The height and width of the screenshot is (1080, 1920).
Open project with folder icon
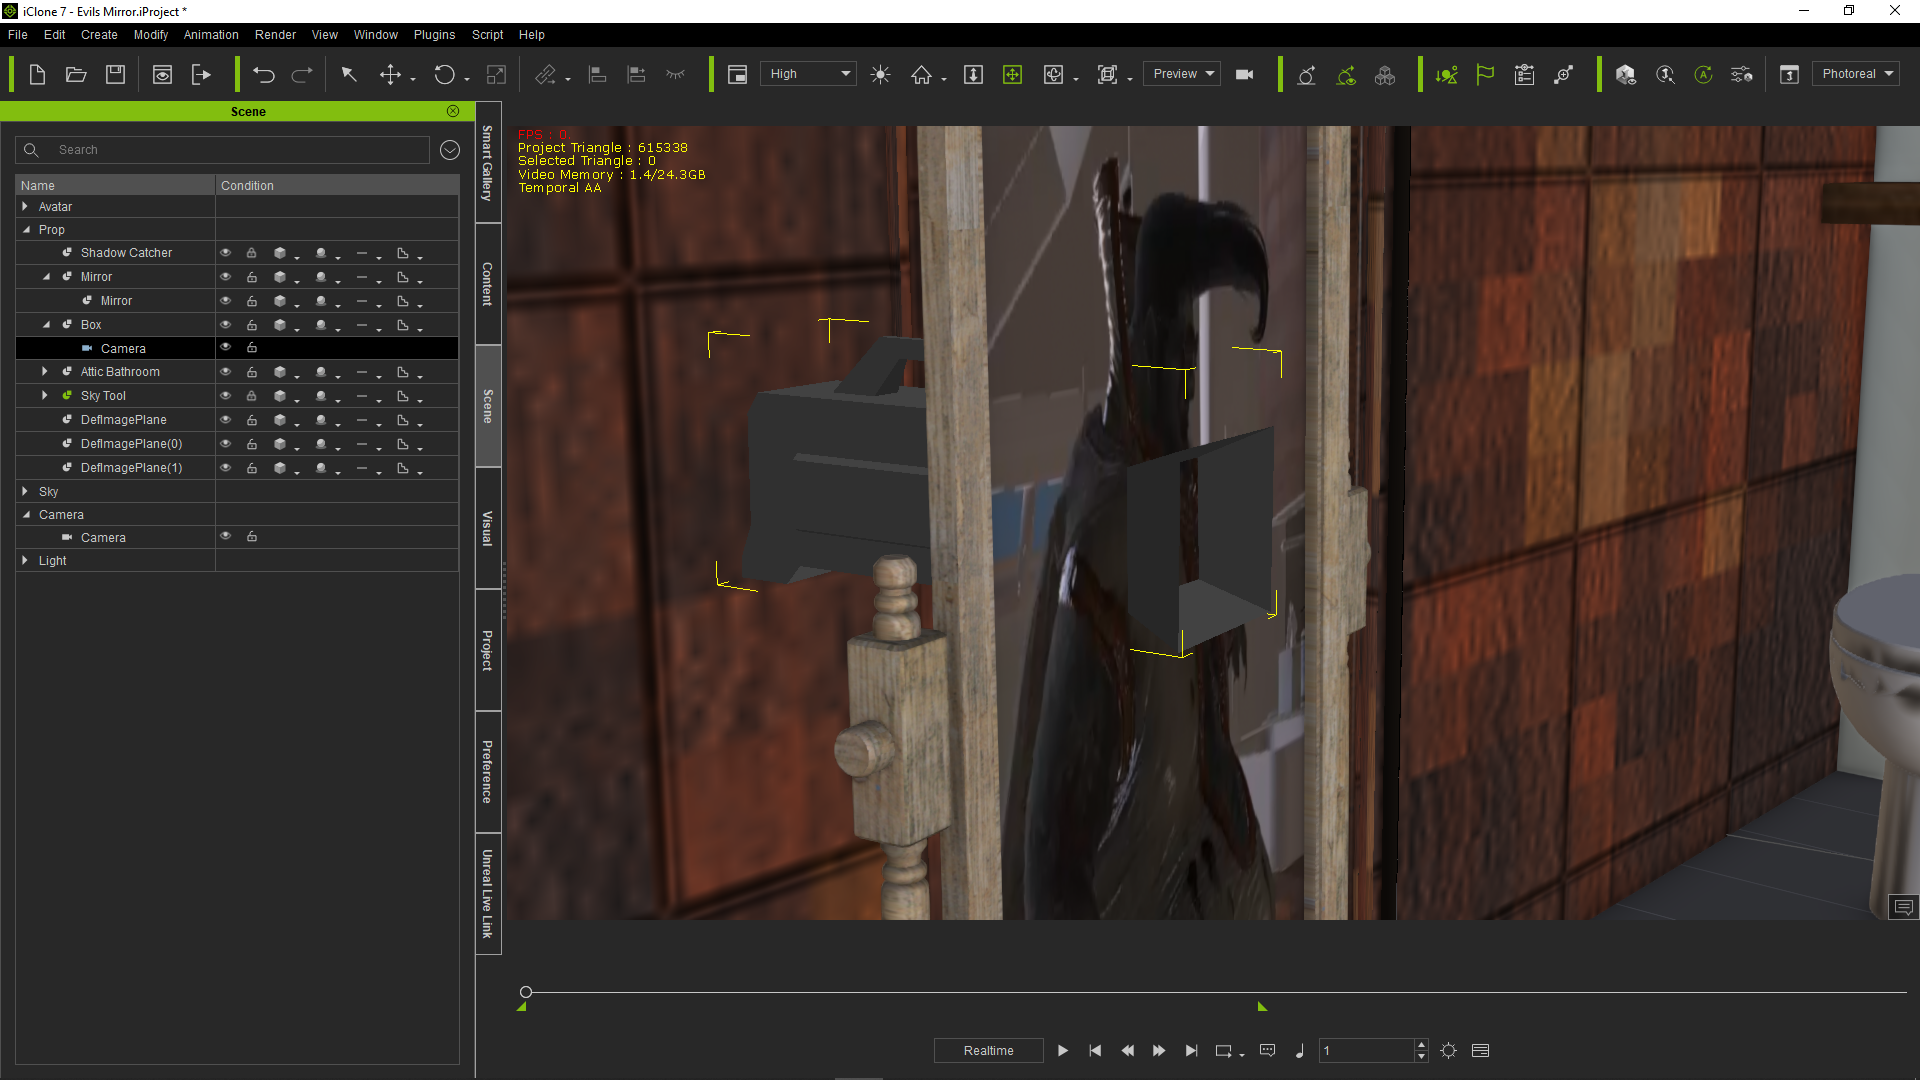pos(76,74)
